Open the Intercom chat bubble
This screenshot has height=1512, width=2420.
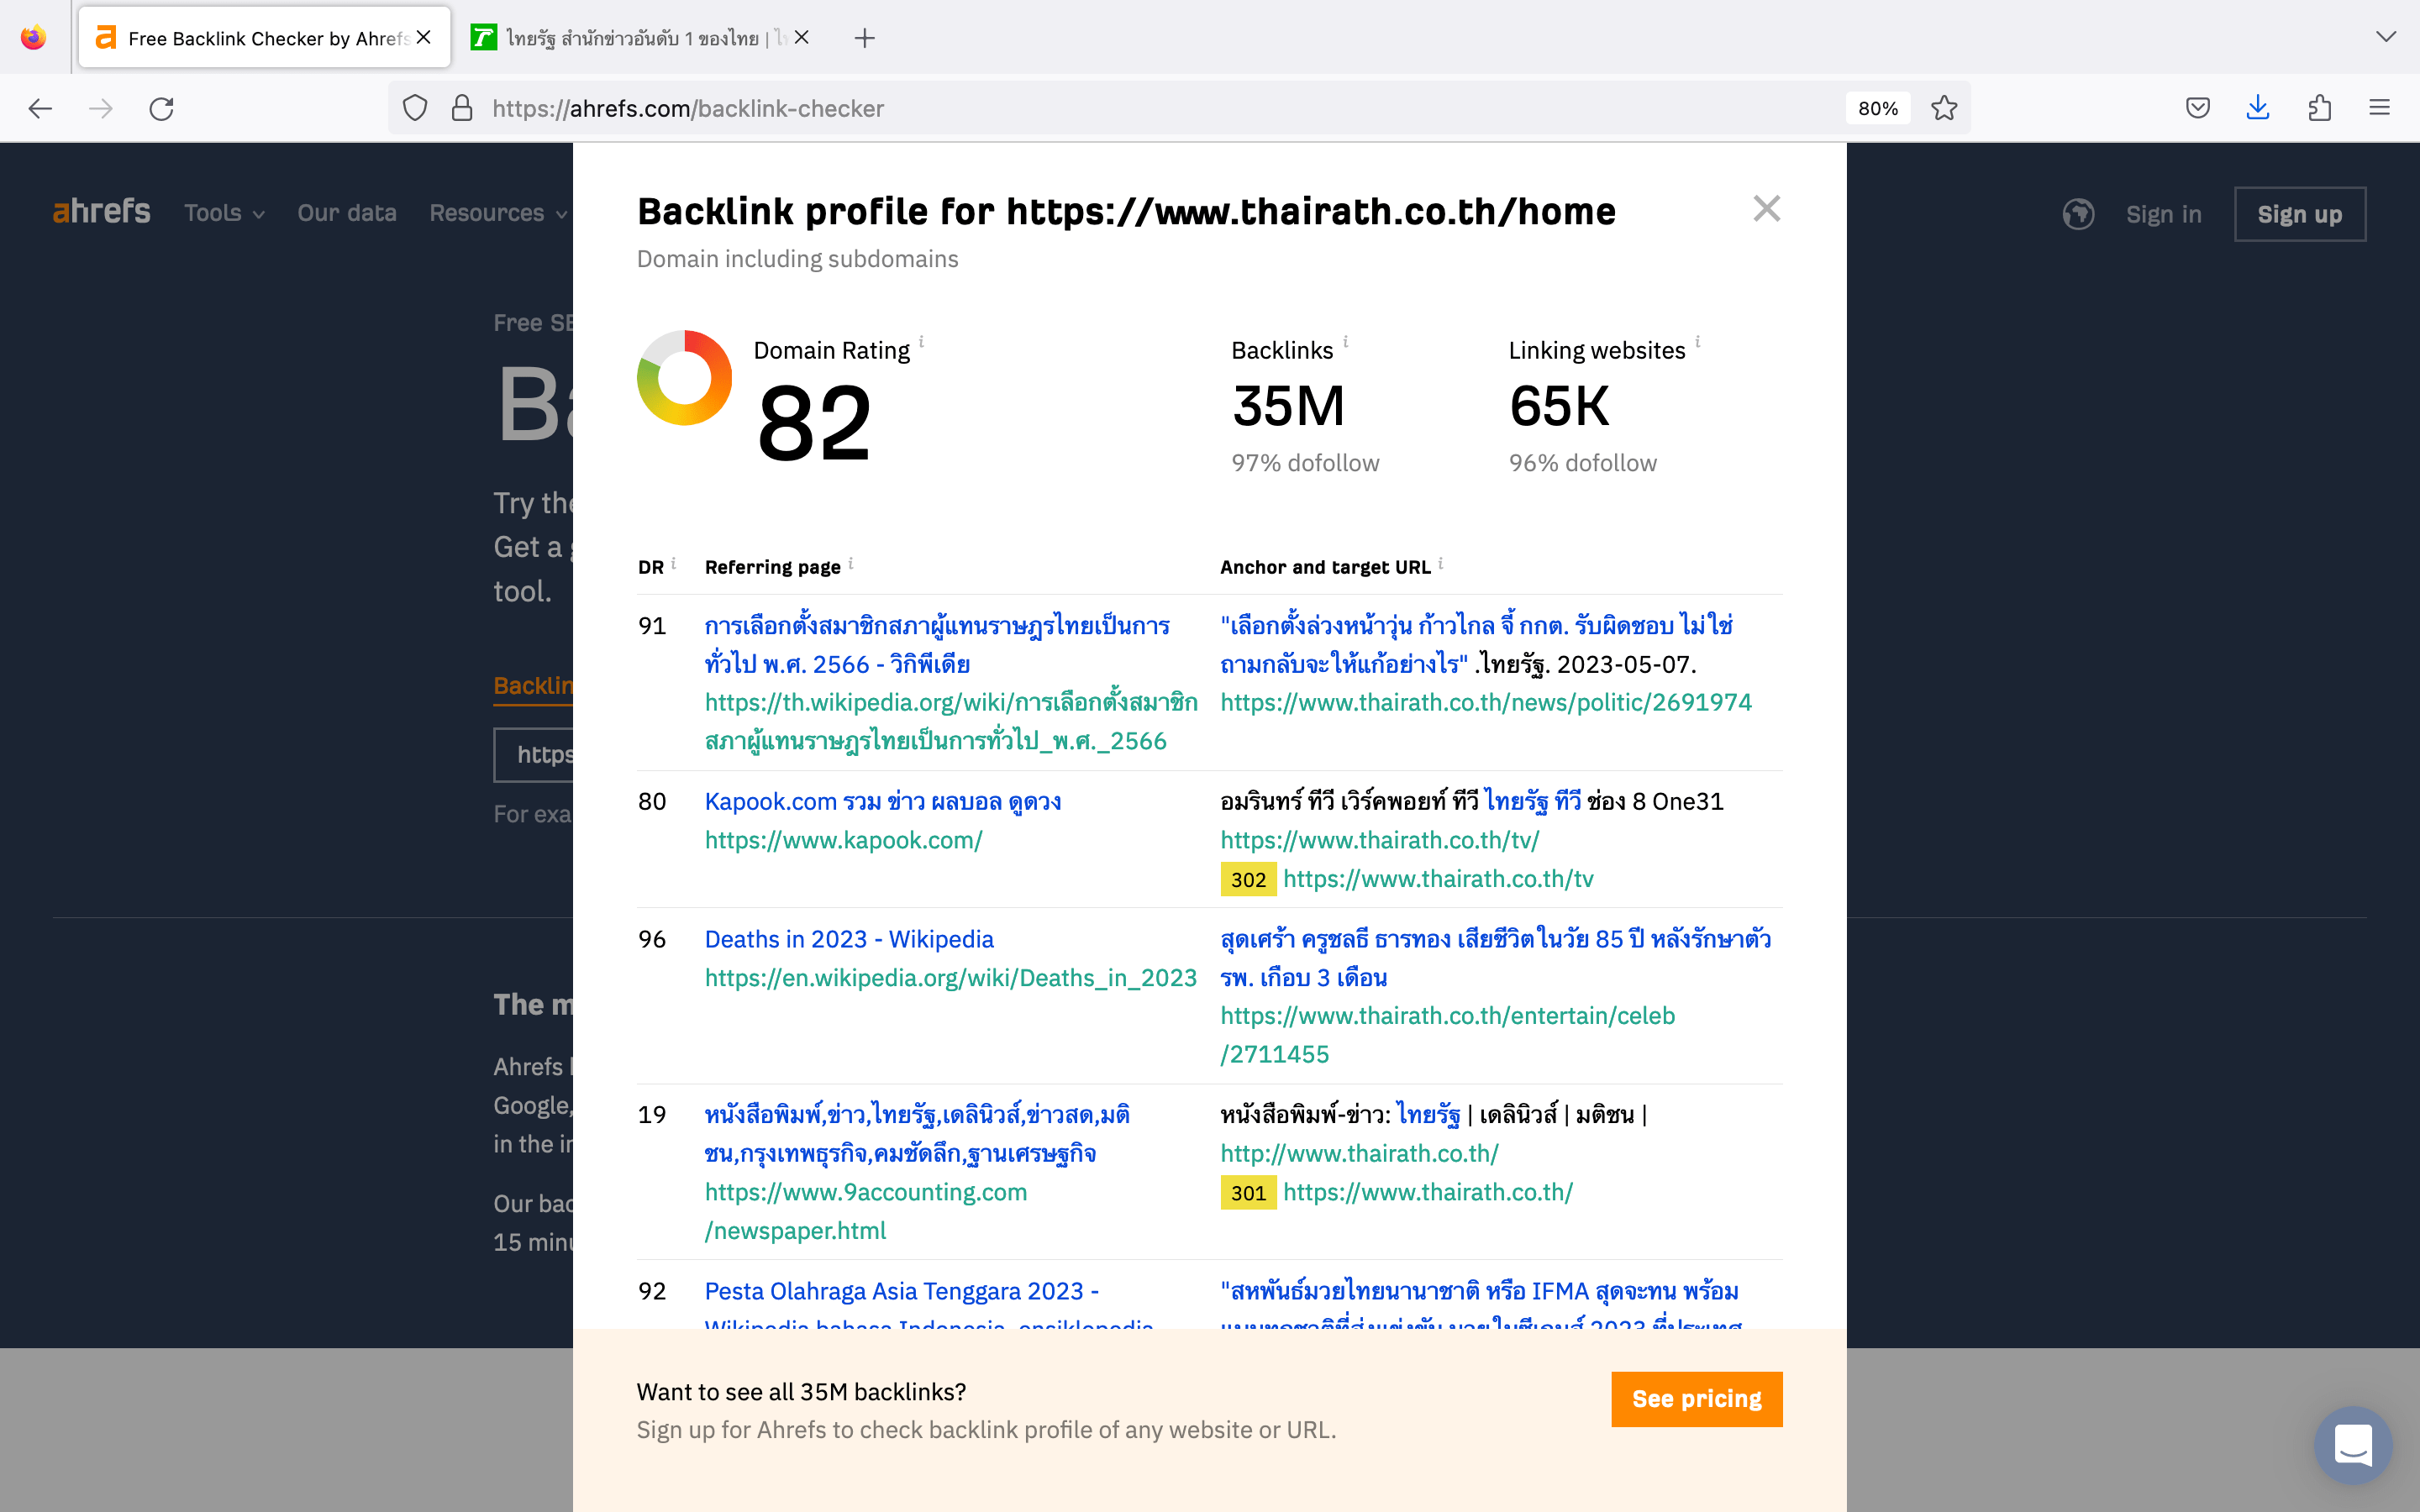tap(2353, 1445)
